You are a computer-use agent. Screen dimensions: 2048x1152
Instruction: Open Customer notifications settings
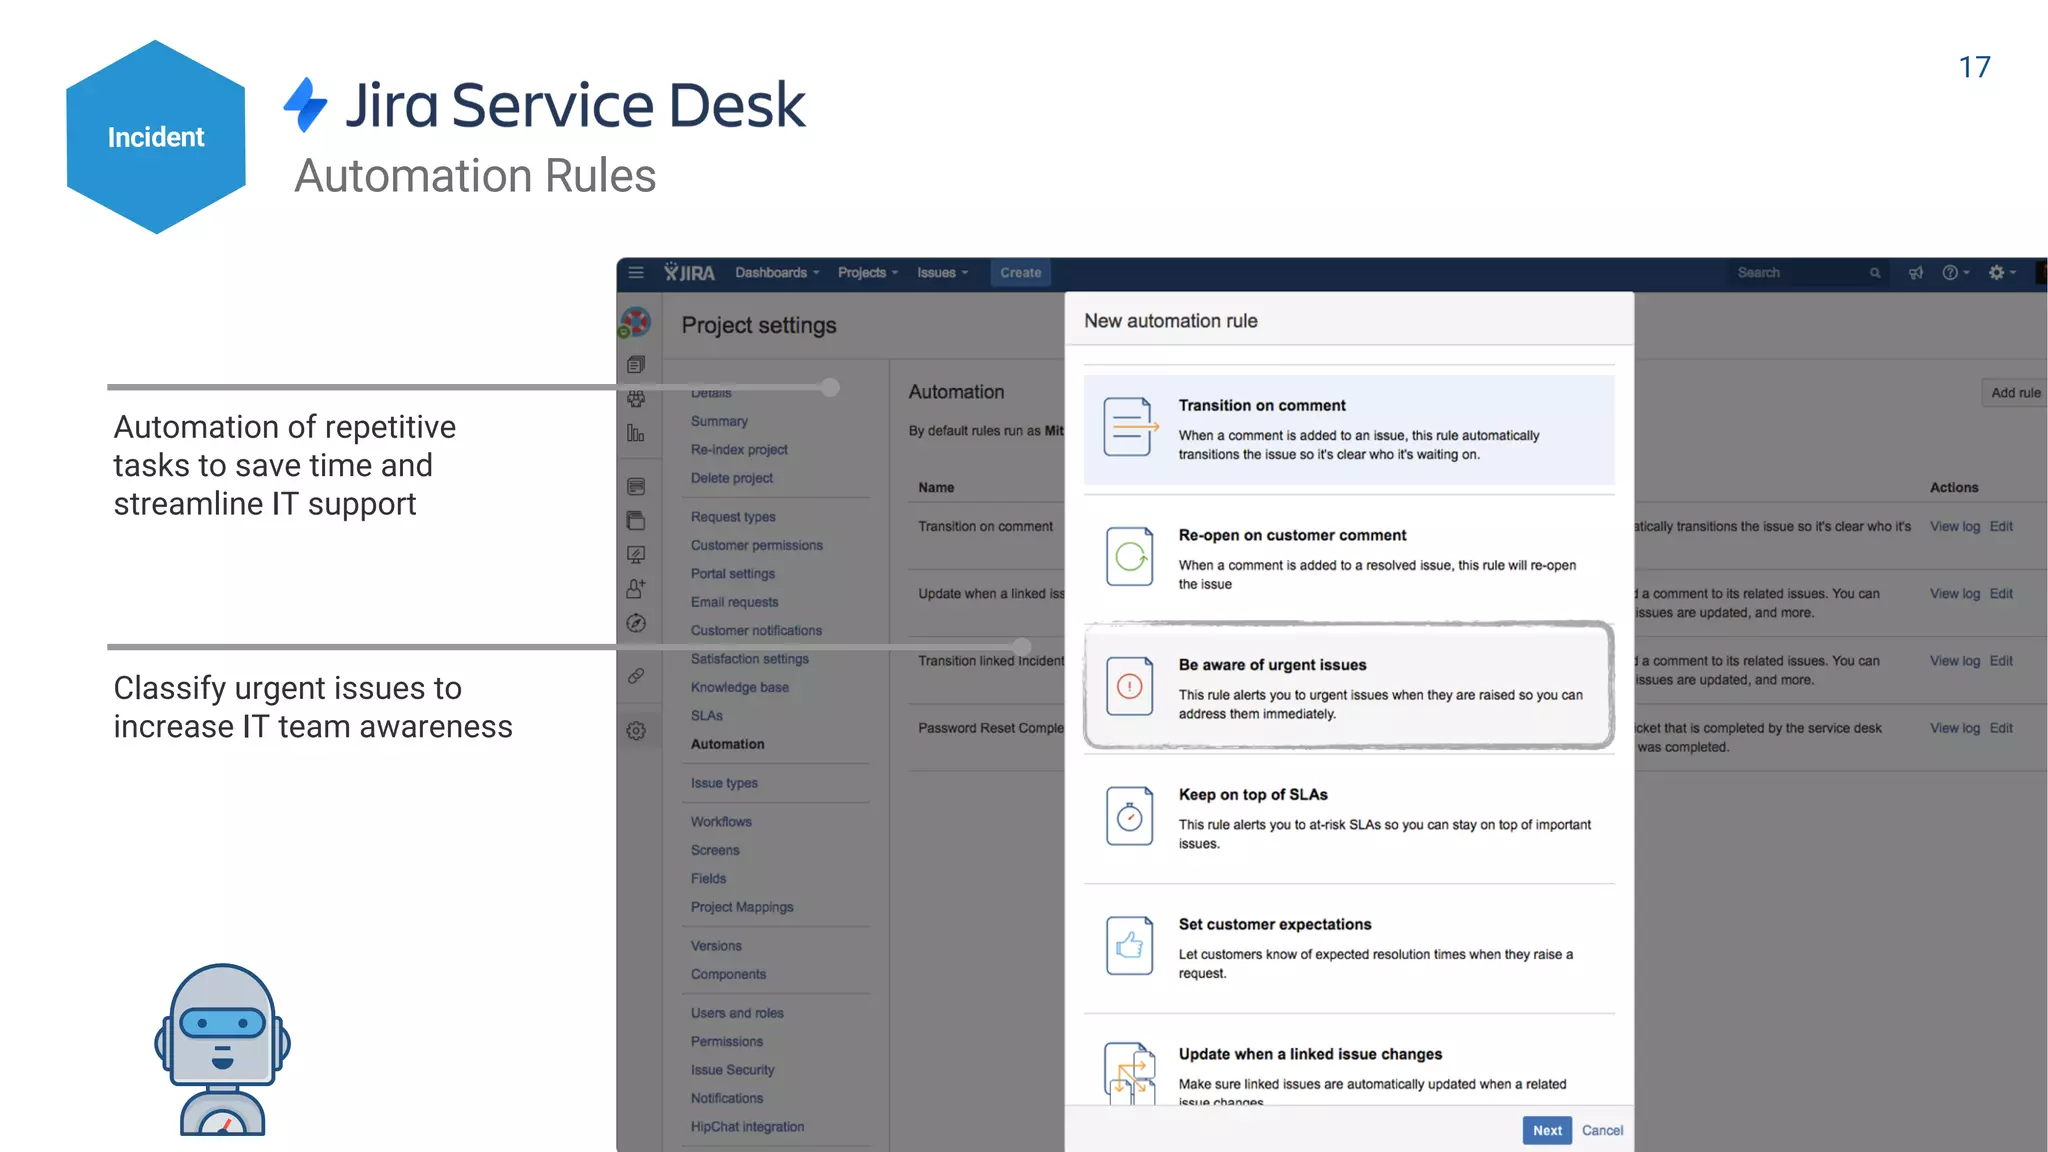pyautogui.click(x=756, y=631)
